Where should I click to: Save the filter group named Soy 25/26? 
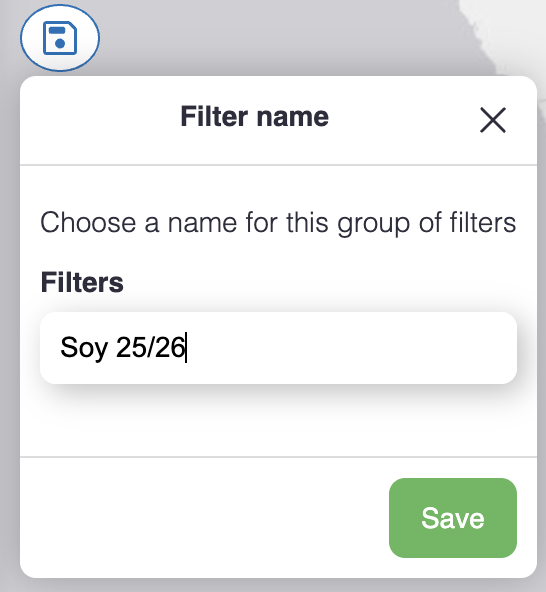click(x=453, y=518)
